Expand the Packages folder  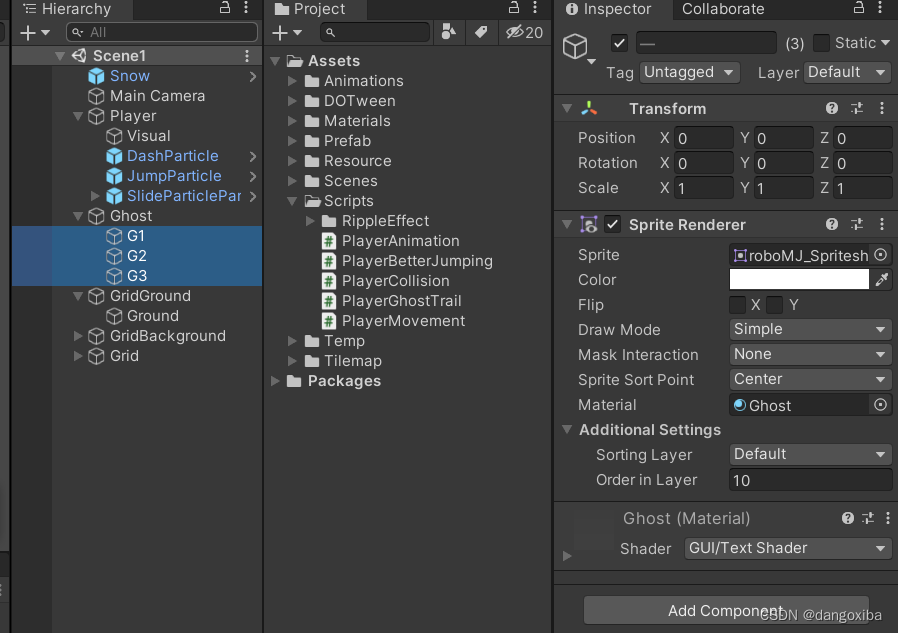tap(275, 381)
